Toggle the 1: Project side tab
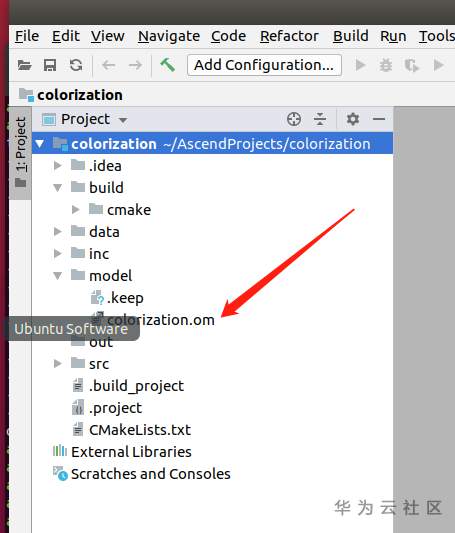 click(20, 152)
